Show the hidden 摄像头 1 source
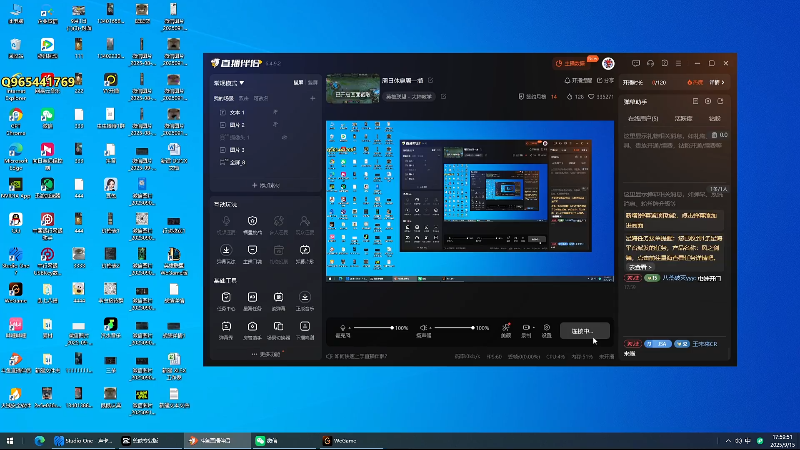The image size is (800, 450). [284, 137]
